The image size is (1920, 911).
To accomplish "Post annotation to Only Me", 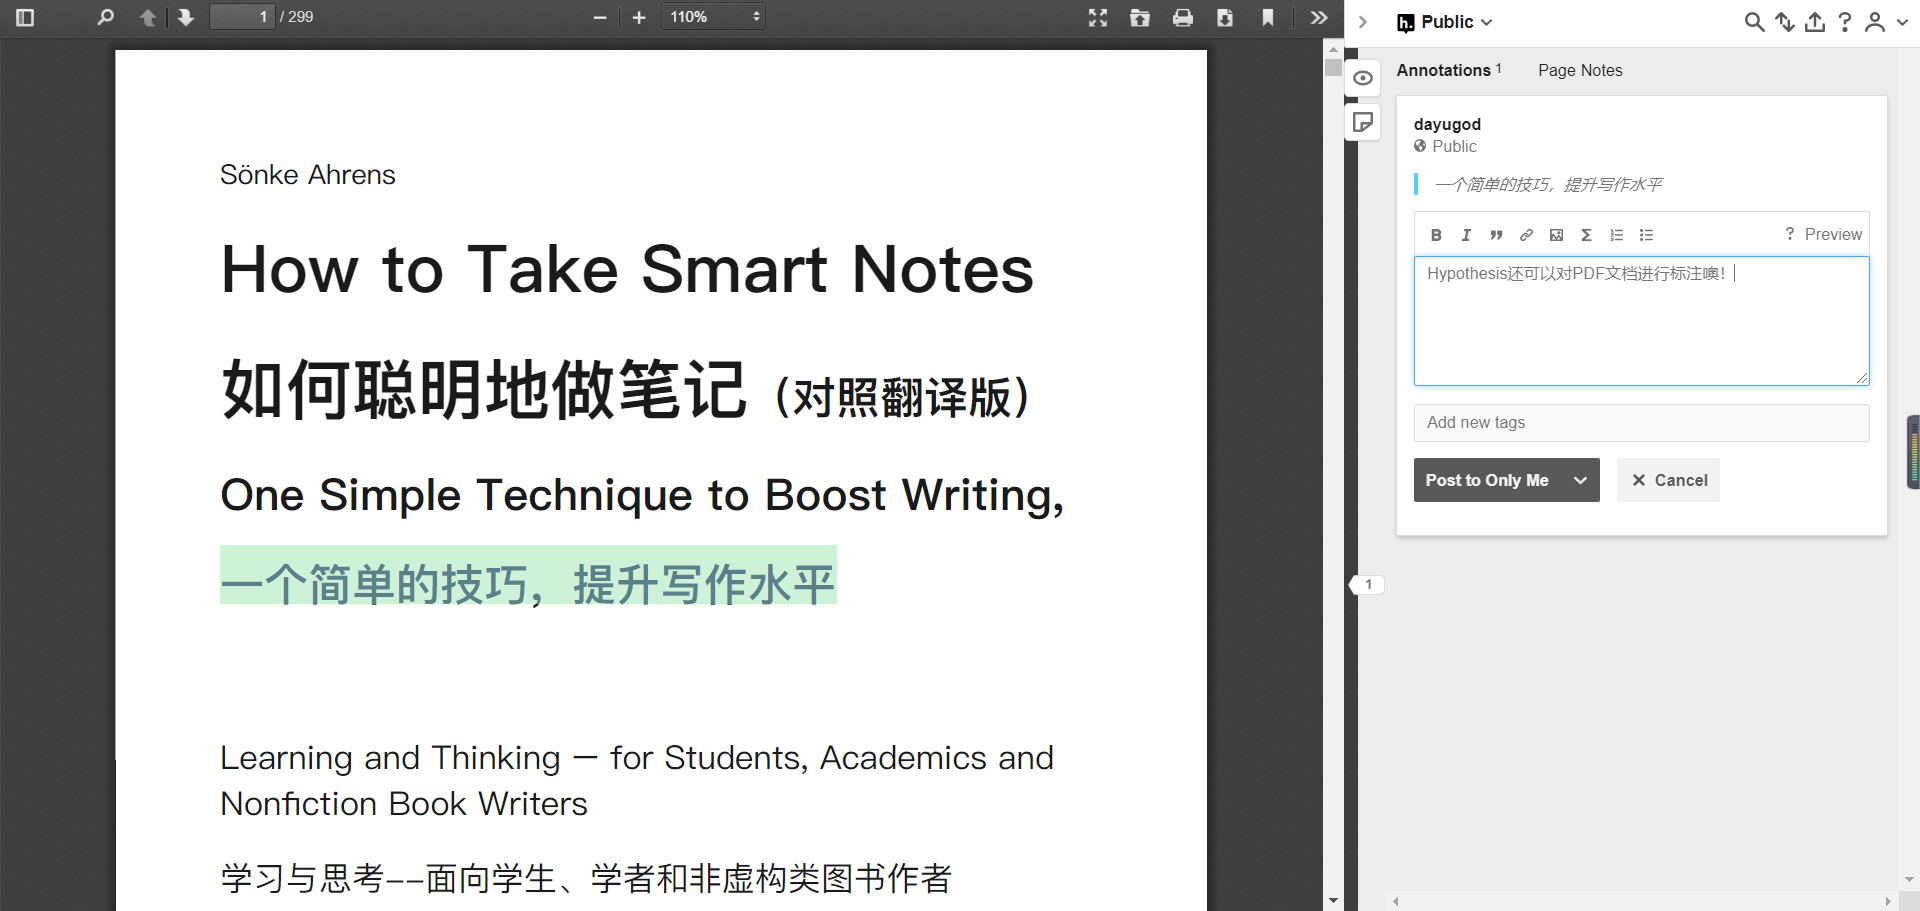I will 1487,480.
